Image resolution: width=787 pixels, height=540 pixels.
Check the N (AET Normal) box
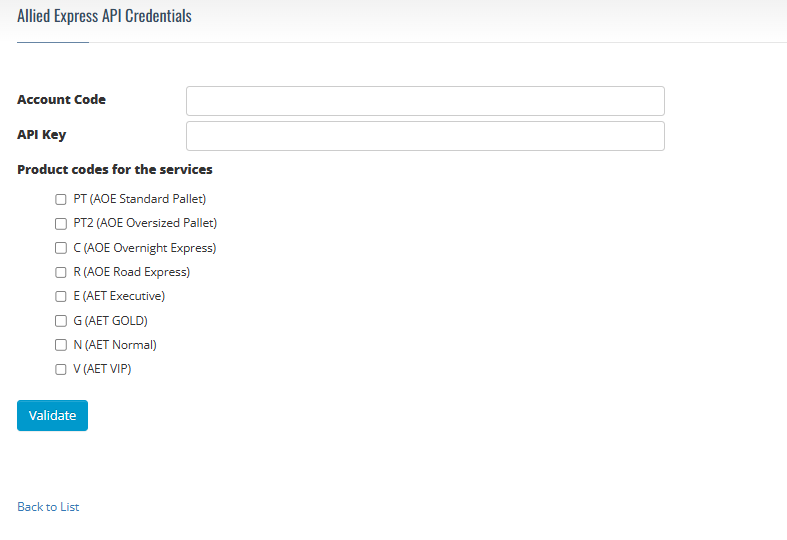61,345
